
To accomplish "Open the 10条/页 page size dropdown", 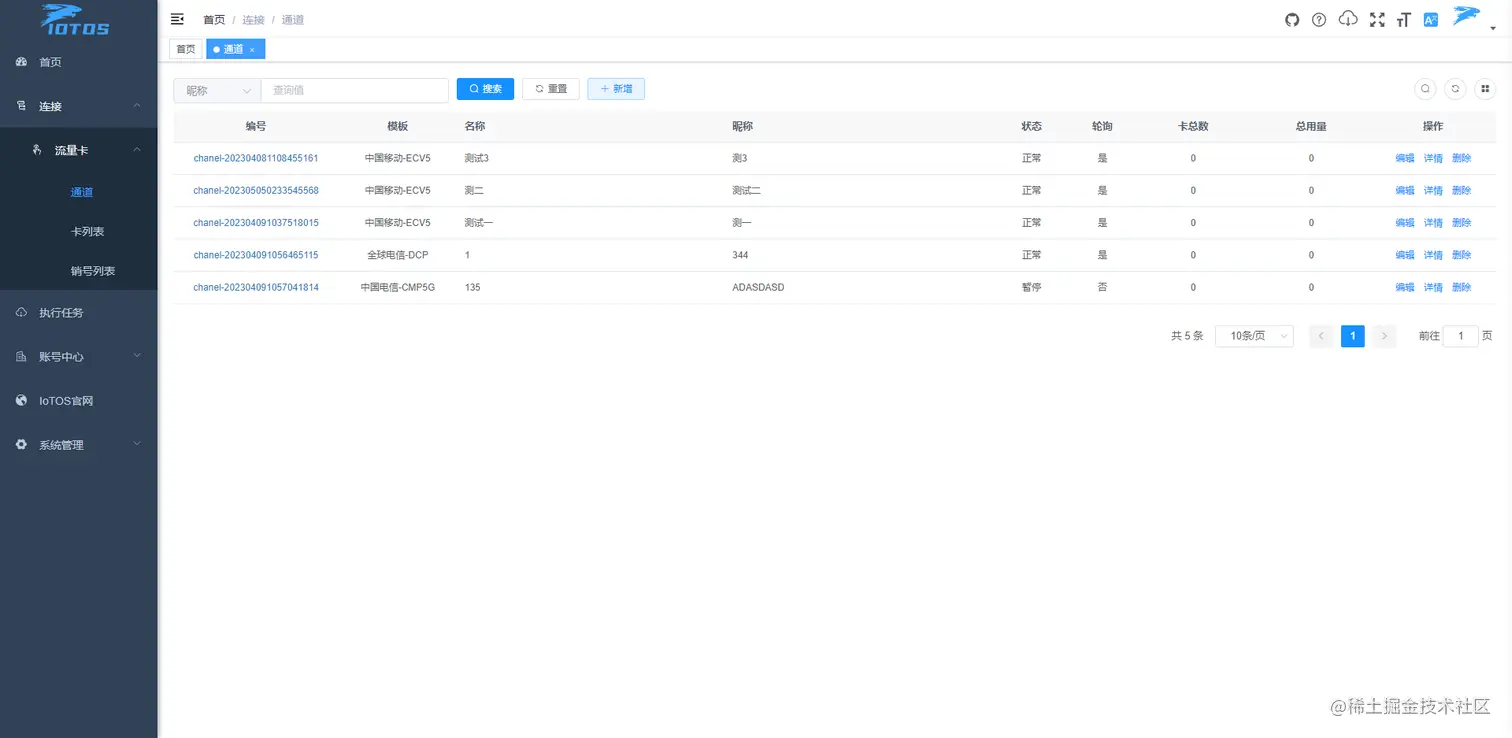I will [1254, 336].
